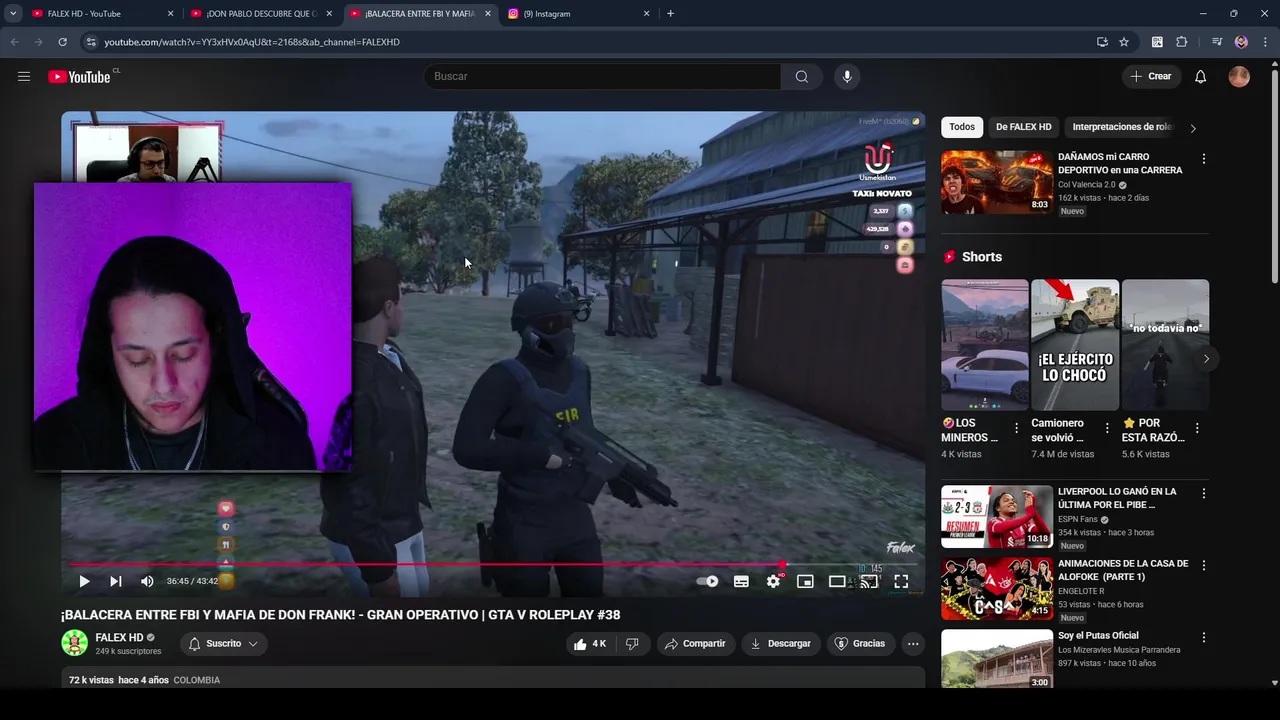Expand the Suscrito notification dropdown
Screen dimensions: 1280x720
click(x=224, y=644)
